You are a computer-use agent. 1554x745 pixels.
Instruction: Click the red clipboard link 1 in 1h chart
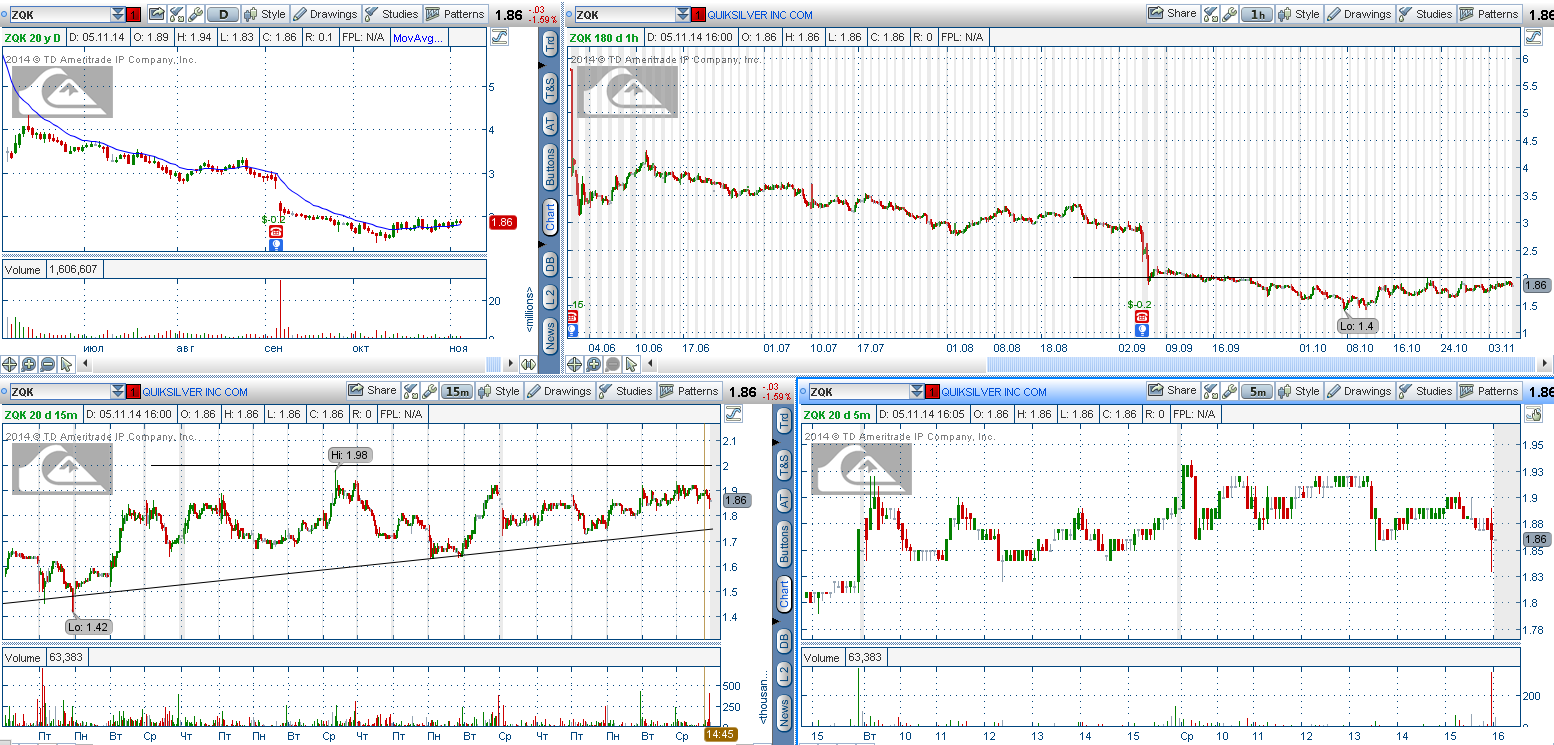click(699, 14)
